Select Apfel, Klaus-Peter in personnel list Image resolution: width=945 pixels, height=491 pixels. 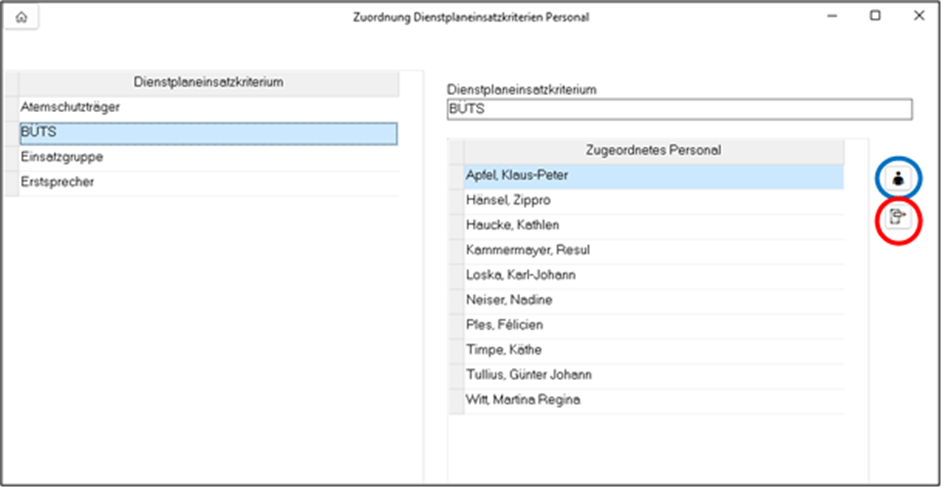(653, 175)
